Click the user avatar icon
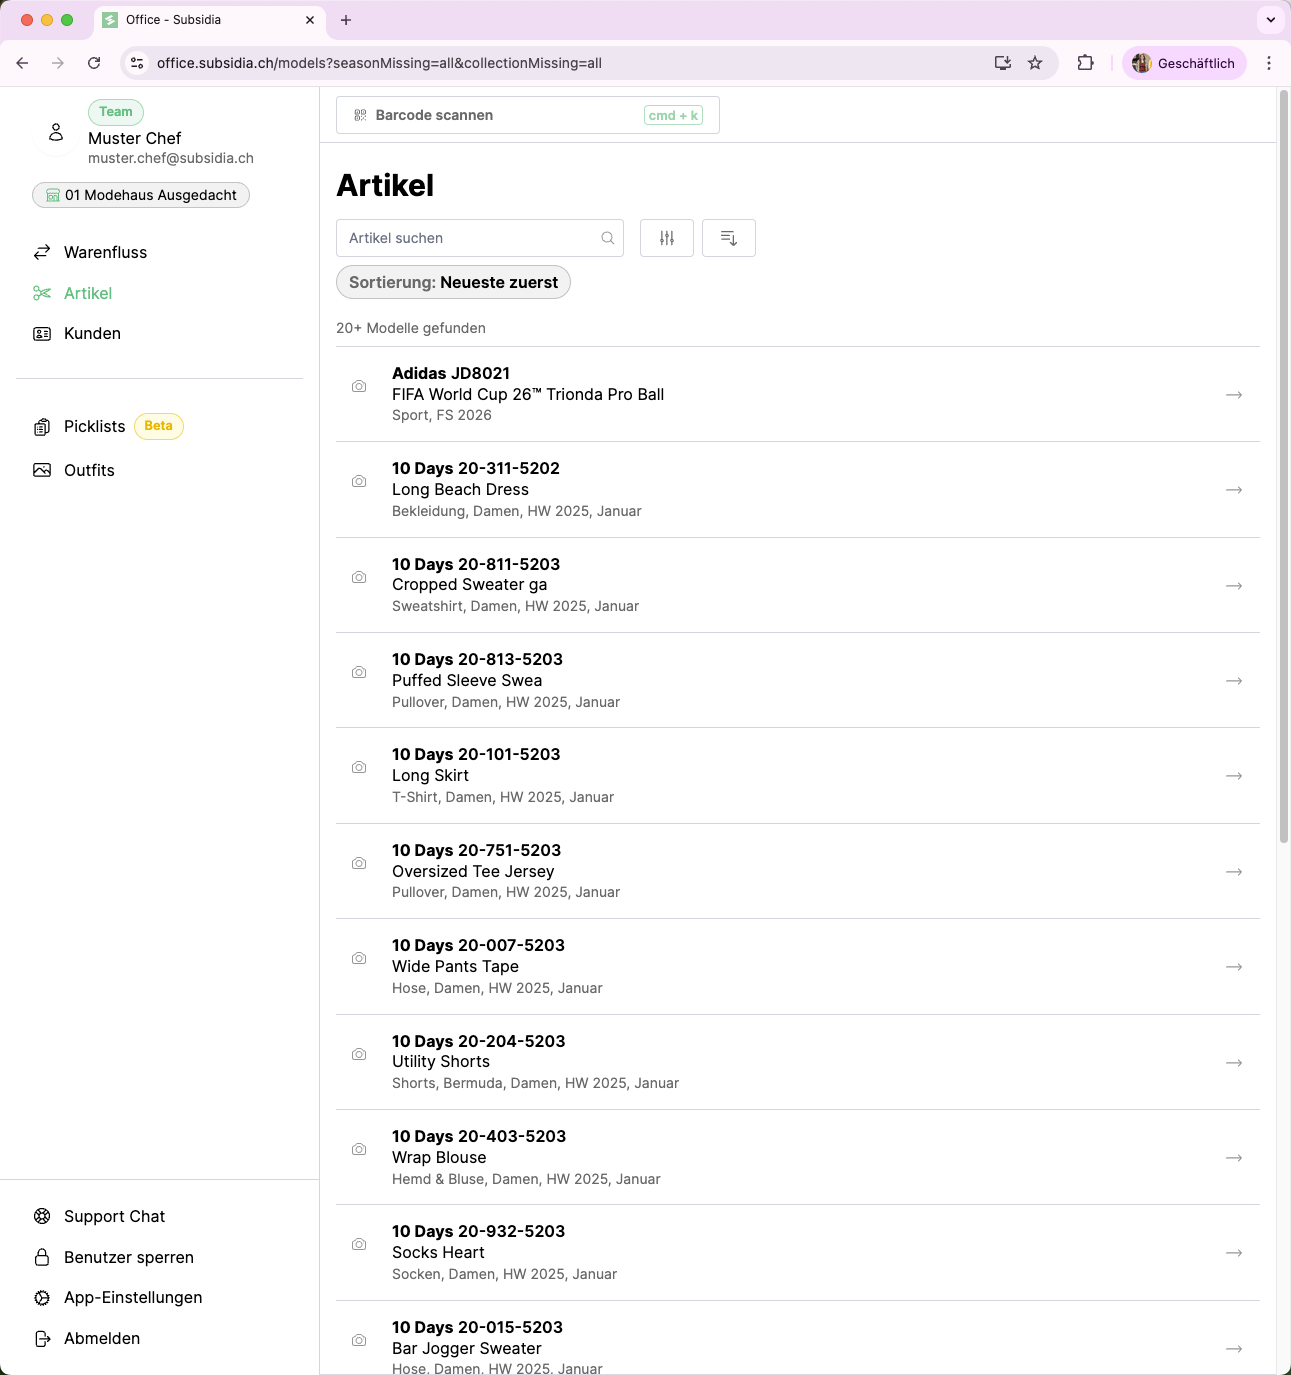This screenshot has height=1375, width=1291. [x=56, y=133]
